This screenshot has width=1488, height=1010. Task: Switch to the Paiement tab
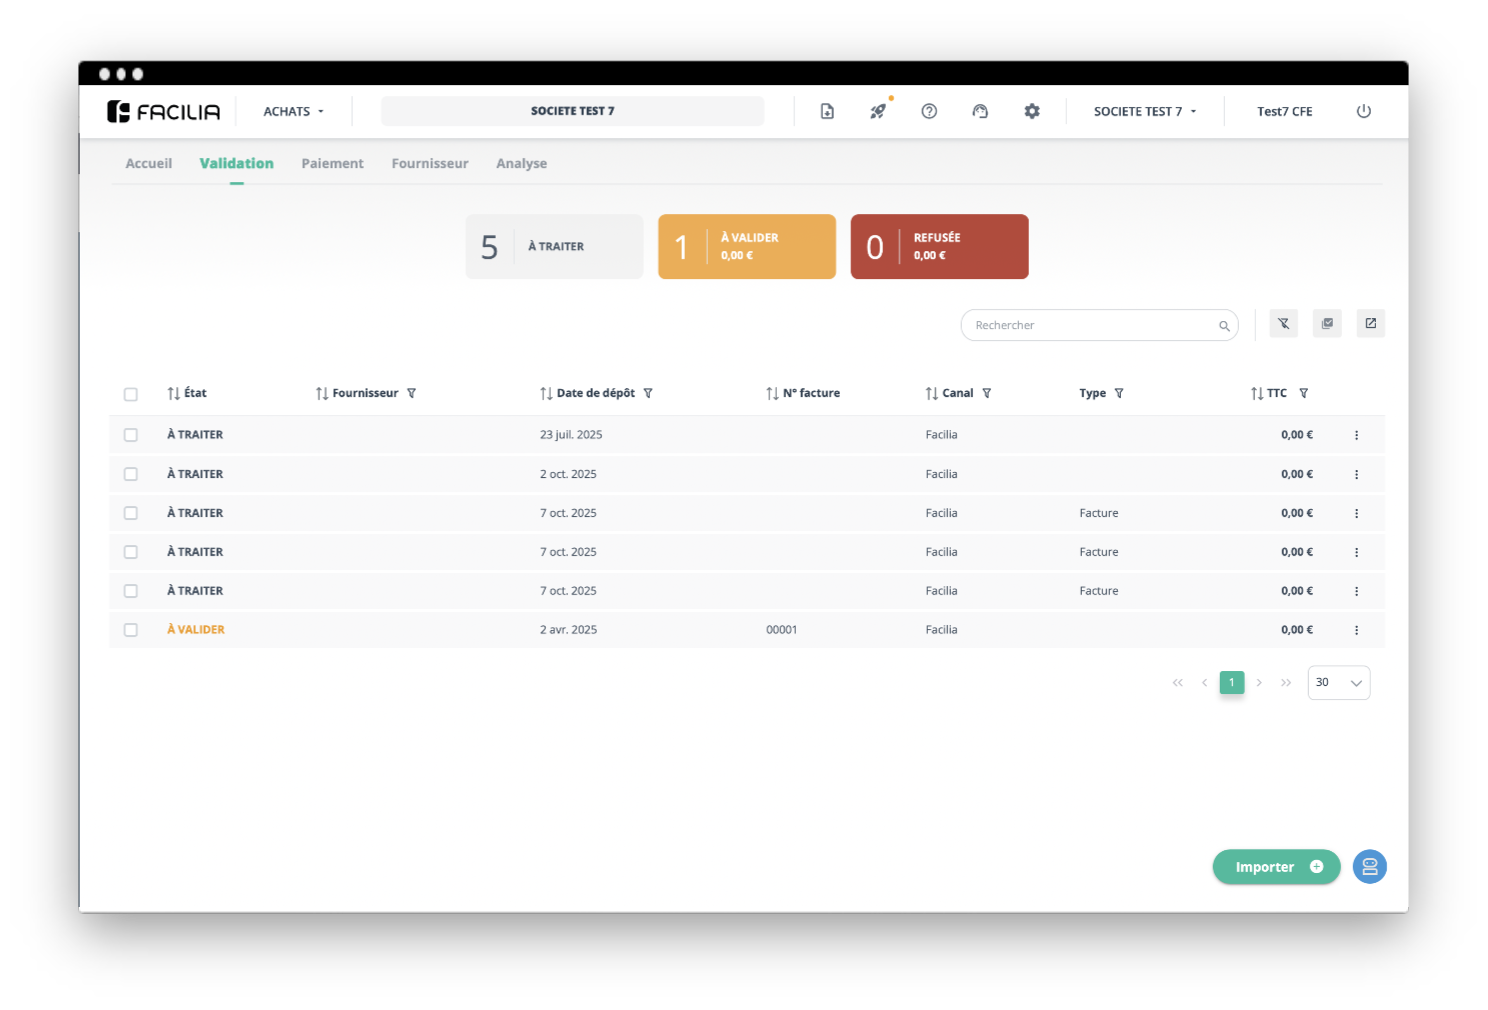(332, 163)
